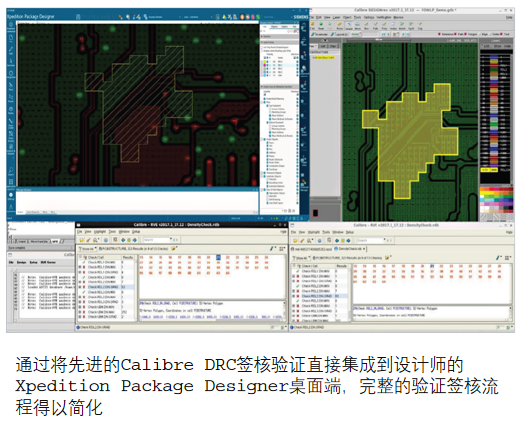Open the Setup menu in right RVE window

click(350, 232)
